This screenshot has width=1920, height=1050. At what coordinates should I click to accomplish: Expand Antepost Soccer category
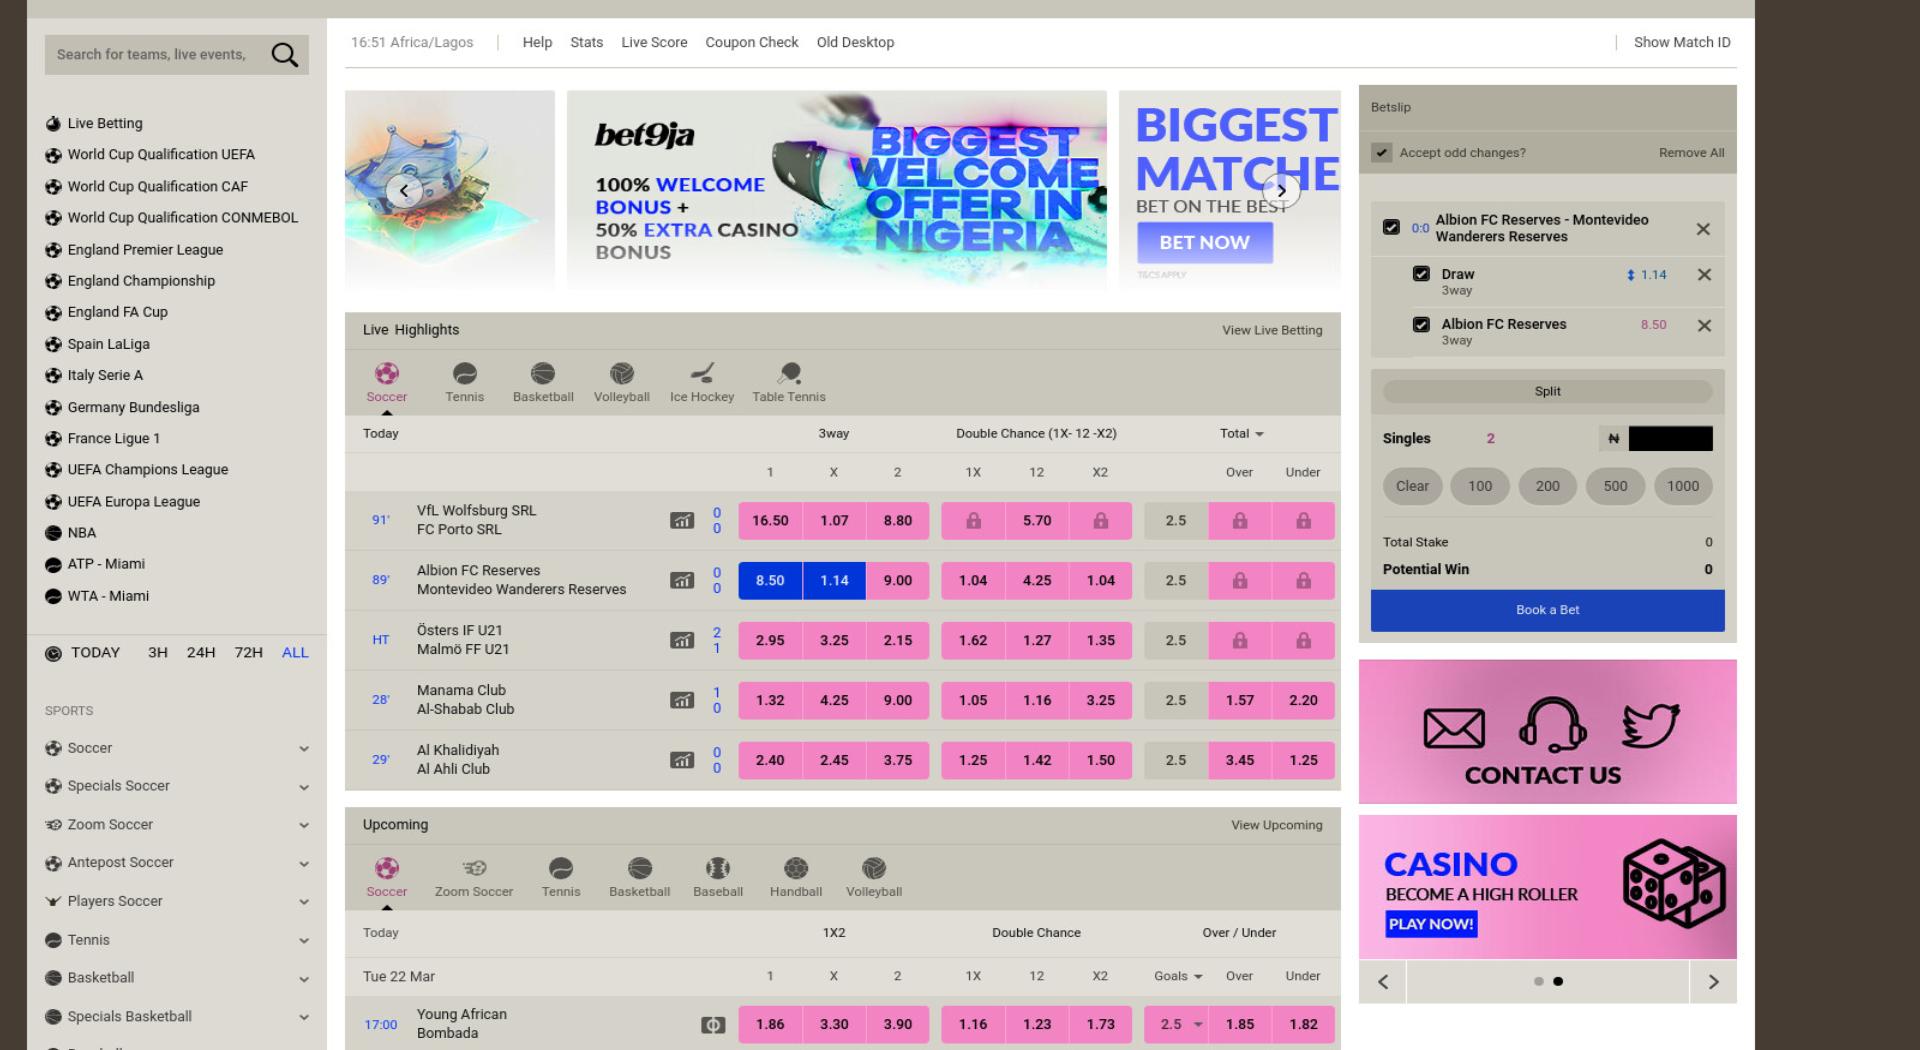click(x=304, y=864)
